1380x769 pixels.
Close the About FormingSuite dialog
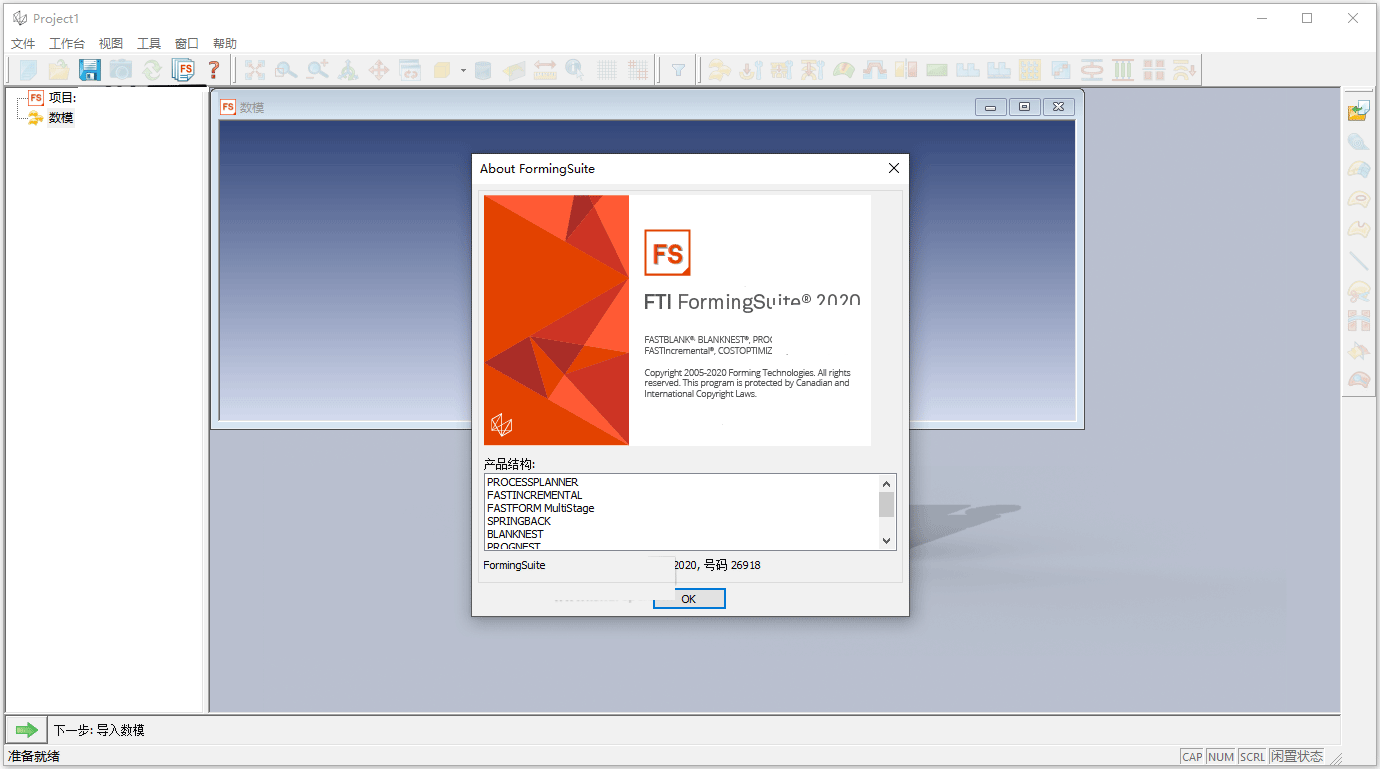894,168
